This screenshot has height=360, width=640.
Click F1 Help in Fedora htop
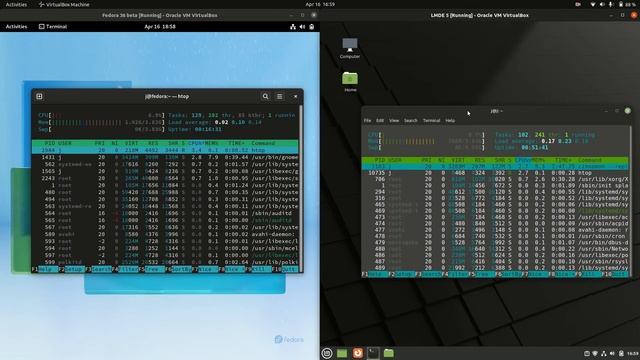pyautogui.click(x=45, y=269)
